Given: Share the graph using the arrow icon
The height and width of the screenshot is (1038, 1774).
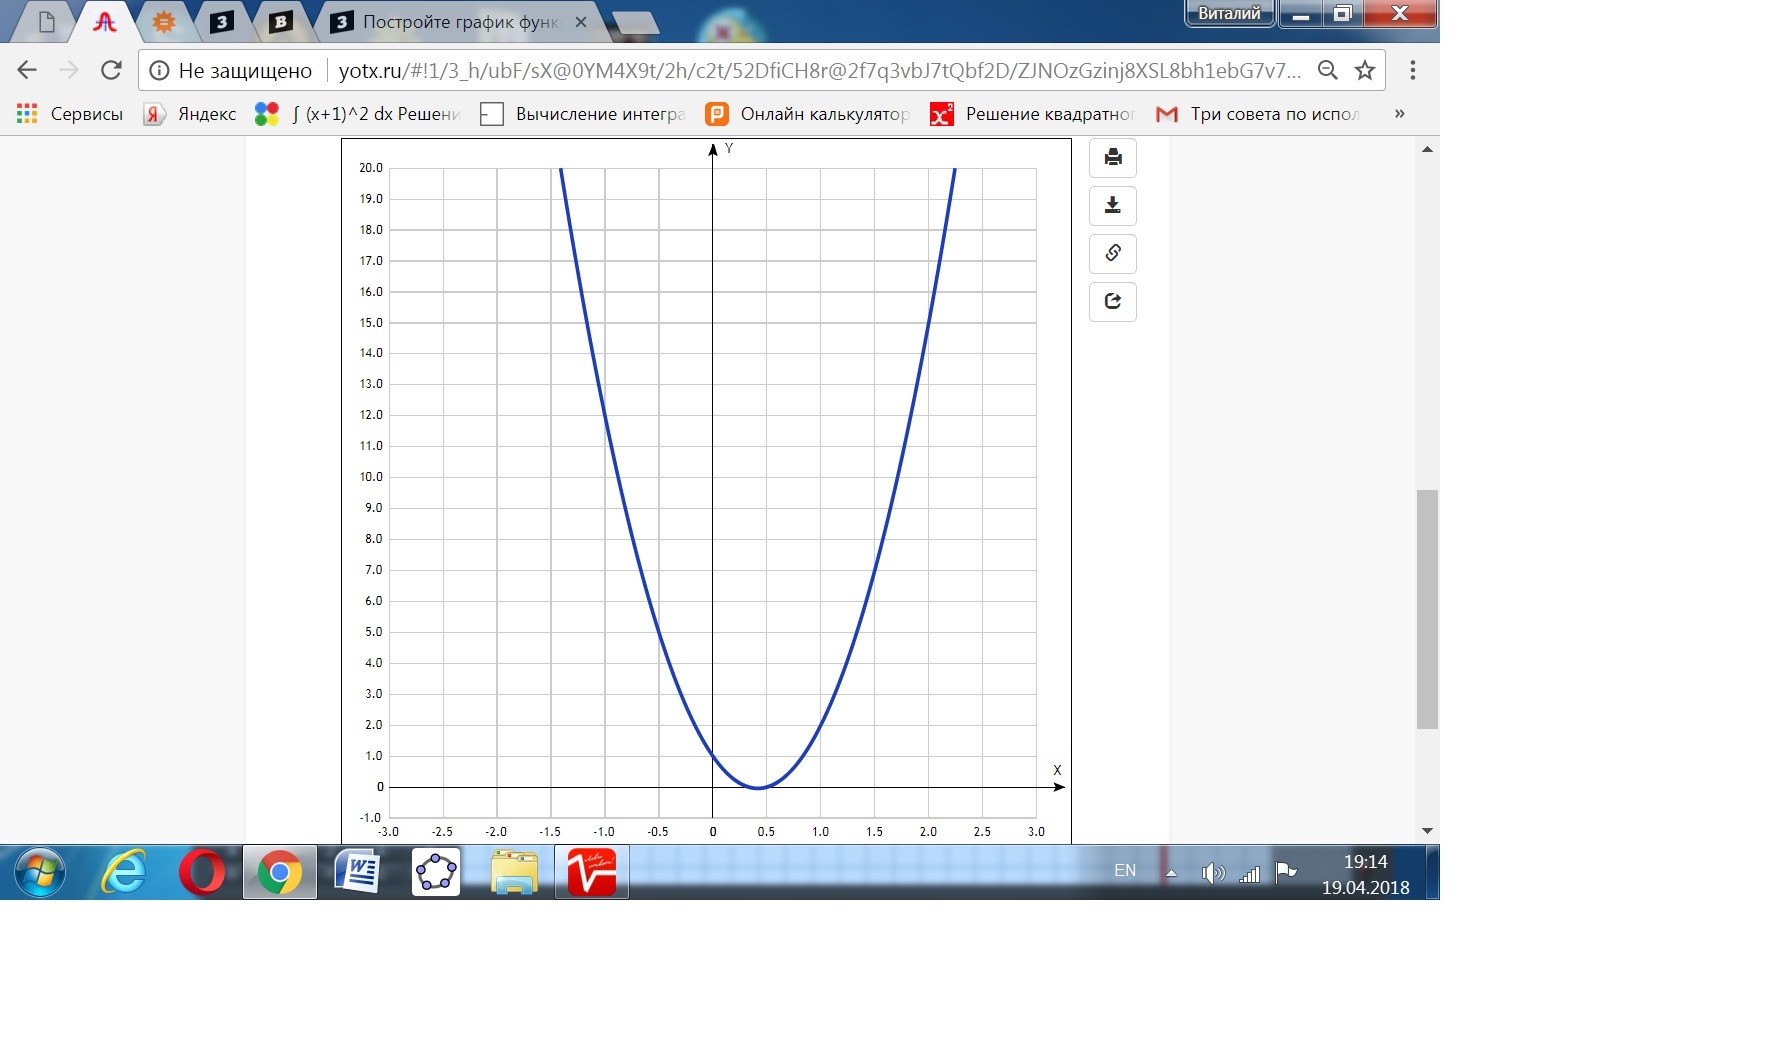Looking at the screenshot, I should coord(1113,302).
